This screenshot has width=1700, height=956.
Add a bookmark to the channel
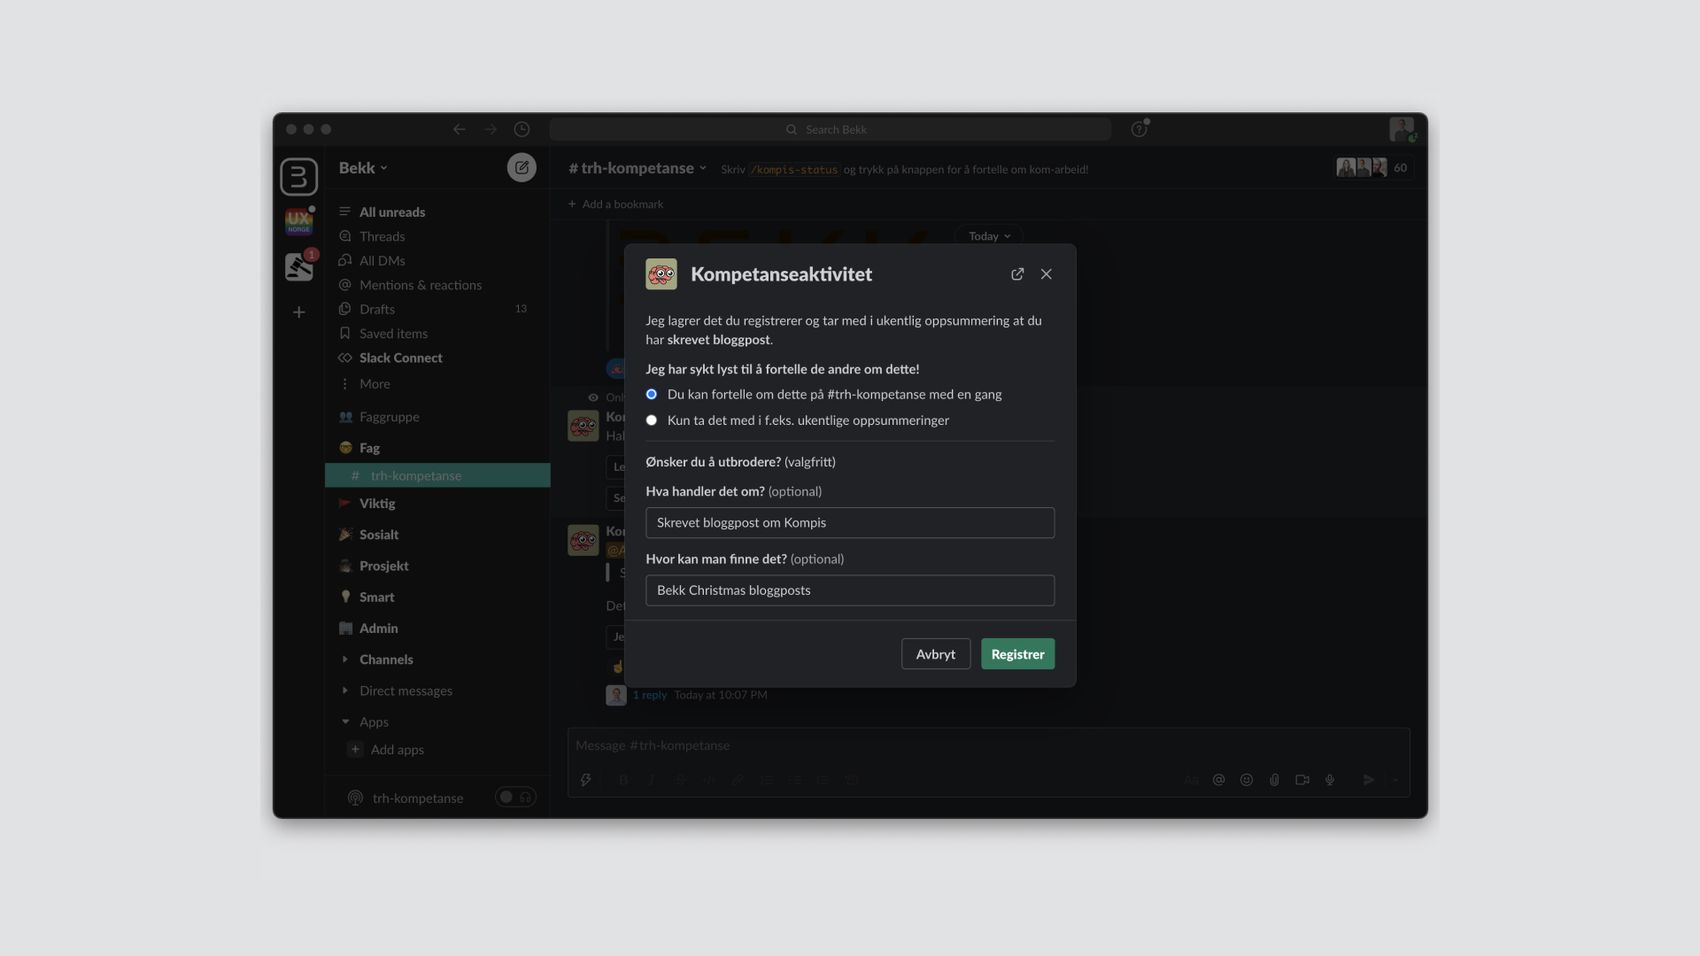point(615,204)
